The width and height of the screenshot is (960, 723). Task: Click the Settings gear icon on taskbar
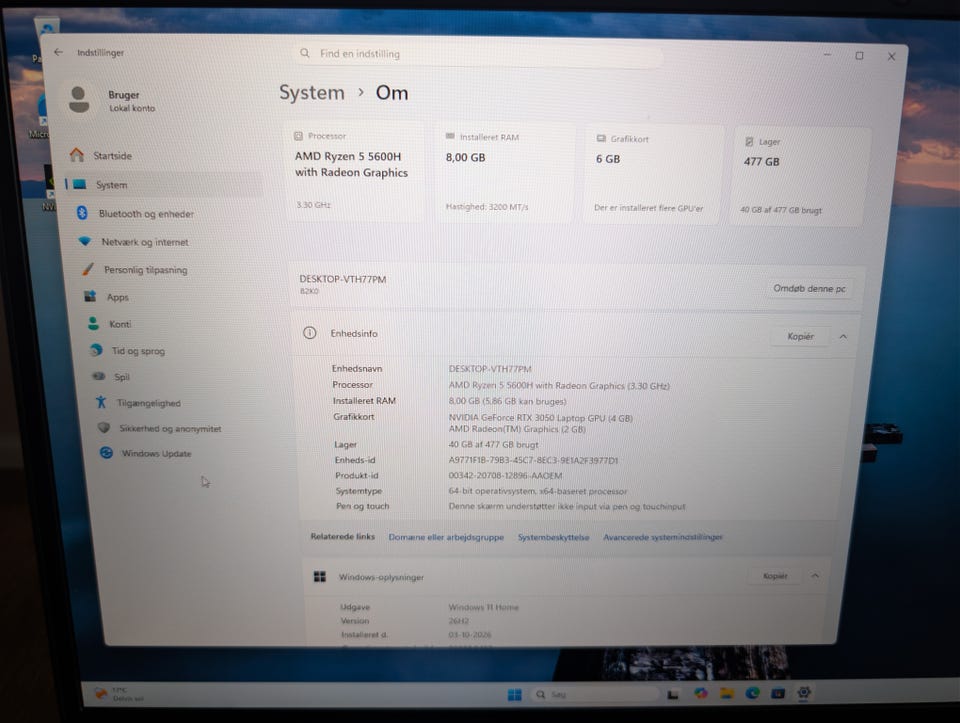804,692
